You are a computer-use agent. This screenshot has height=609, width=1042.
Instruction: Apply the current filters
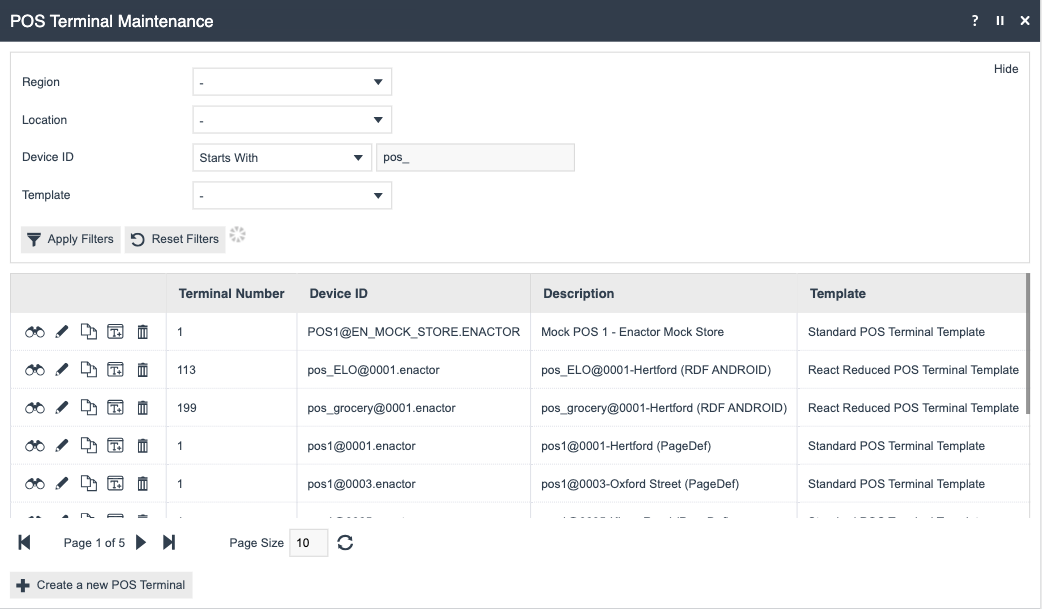click(70, 239)
